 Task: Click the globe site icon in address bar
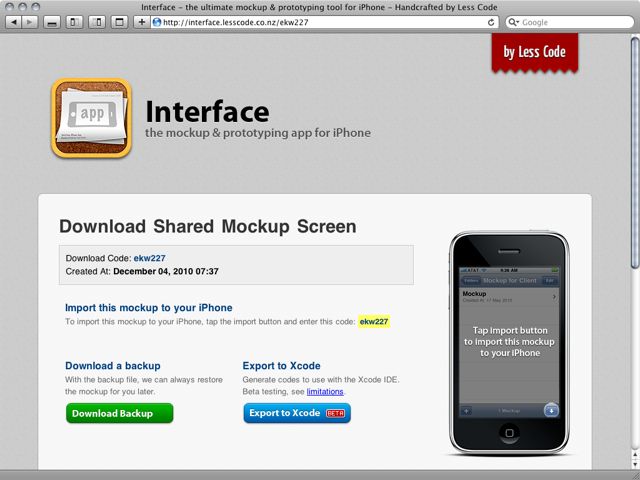coord(157,22)
